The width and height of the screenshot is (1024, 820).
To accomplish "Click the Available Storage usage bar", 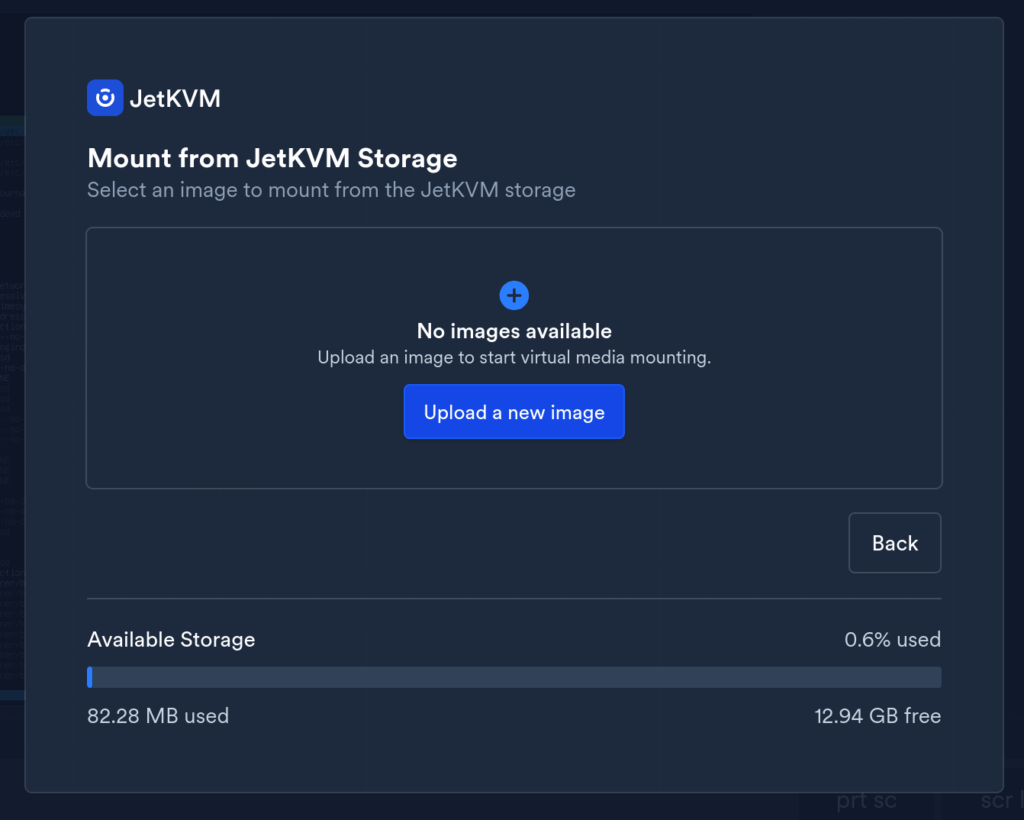I will coord(514,677).
